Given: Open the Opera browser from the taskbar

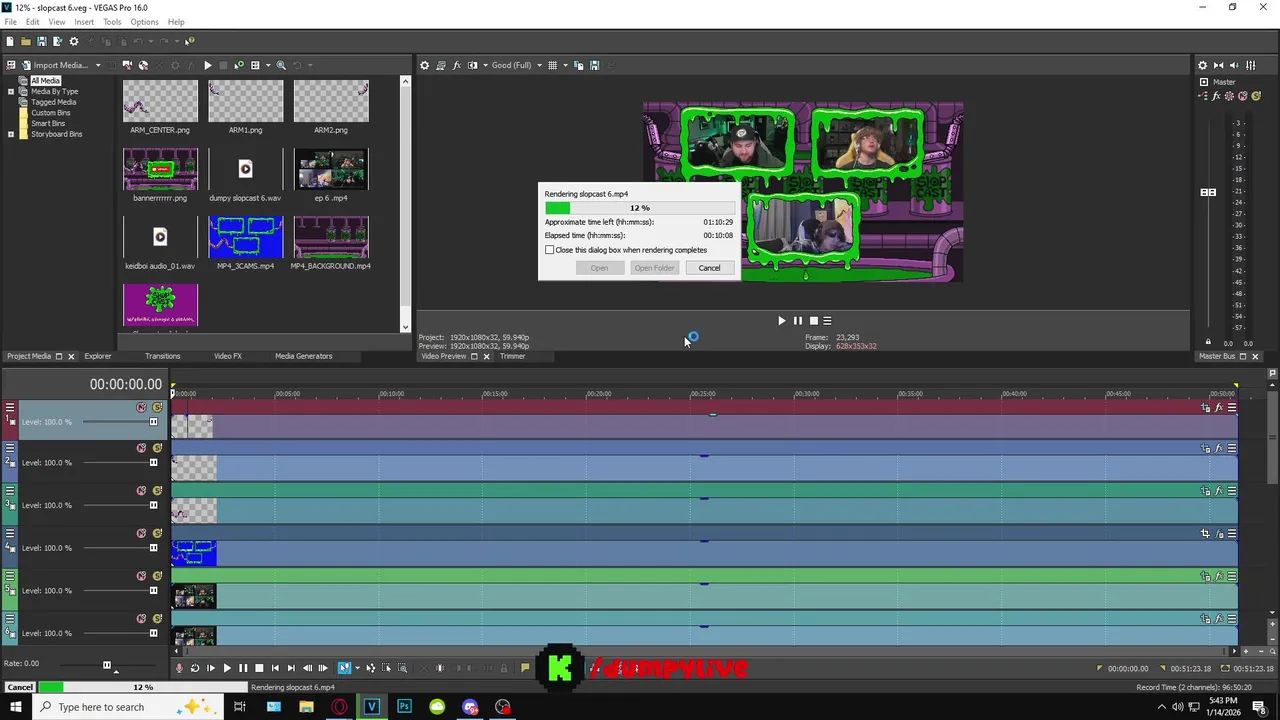Looking at the screenshot, I should click(339, 707).
